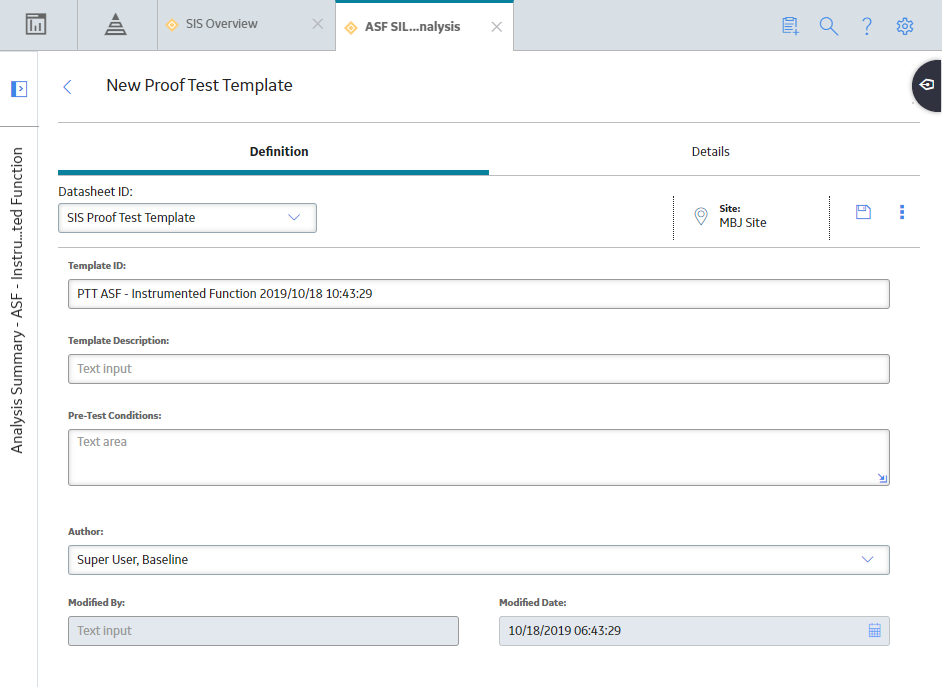This screenshot has width=942, height=687.
Task: Click the New Proof Test Template heading
Action: pyautogui.click(x=199, y=86)
